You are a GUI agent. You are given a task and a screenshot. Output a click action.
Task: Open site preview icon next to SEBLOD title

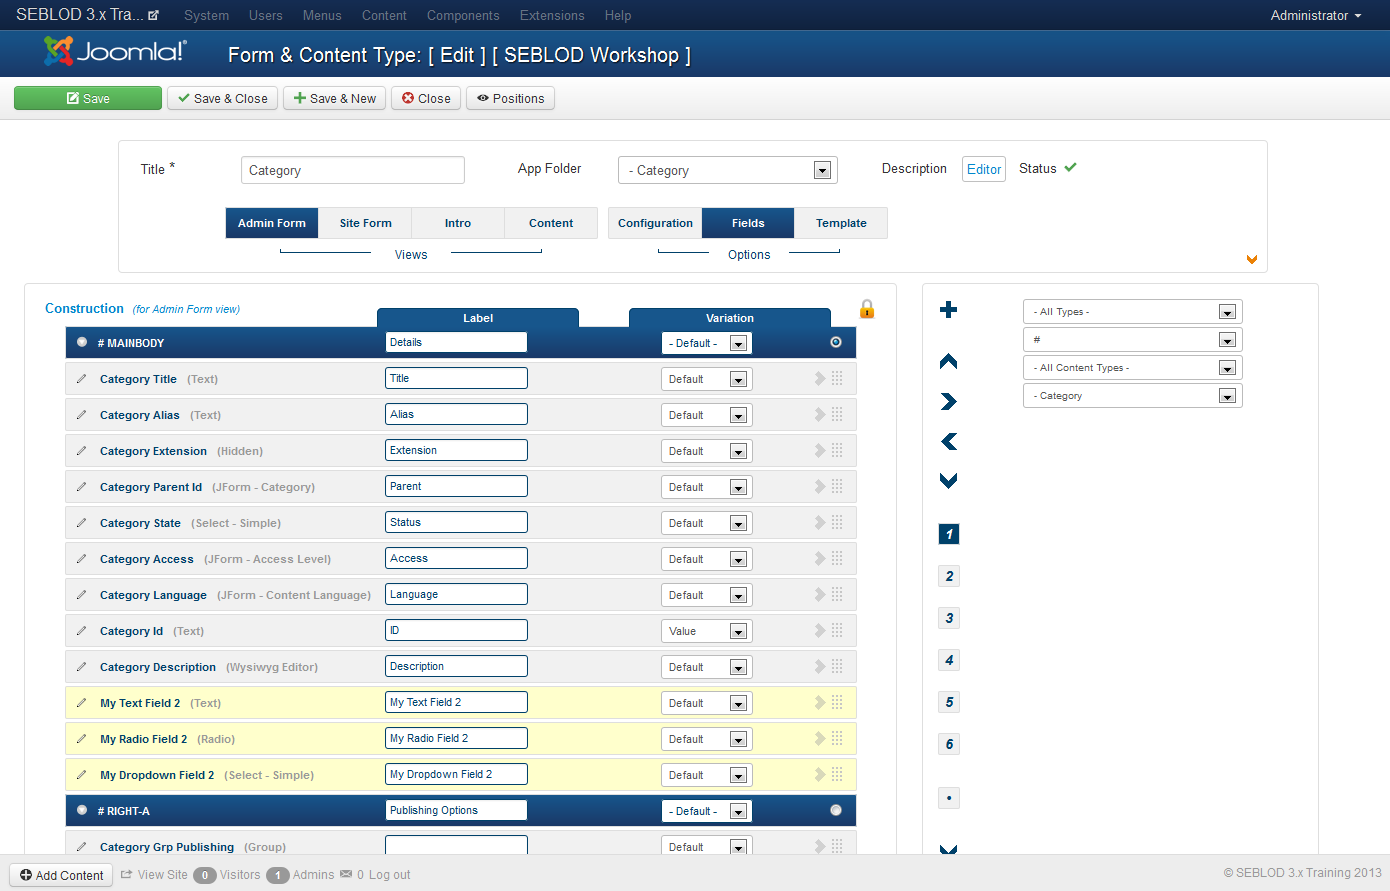[153, 15]
